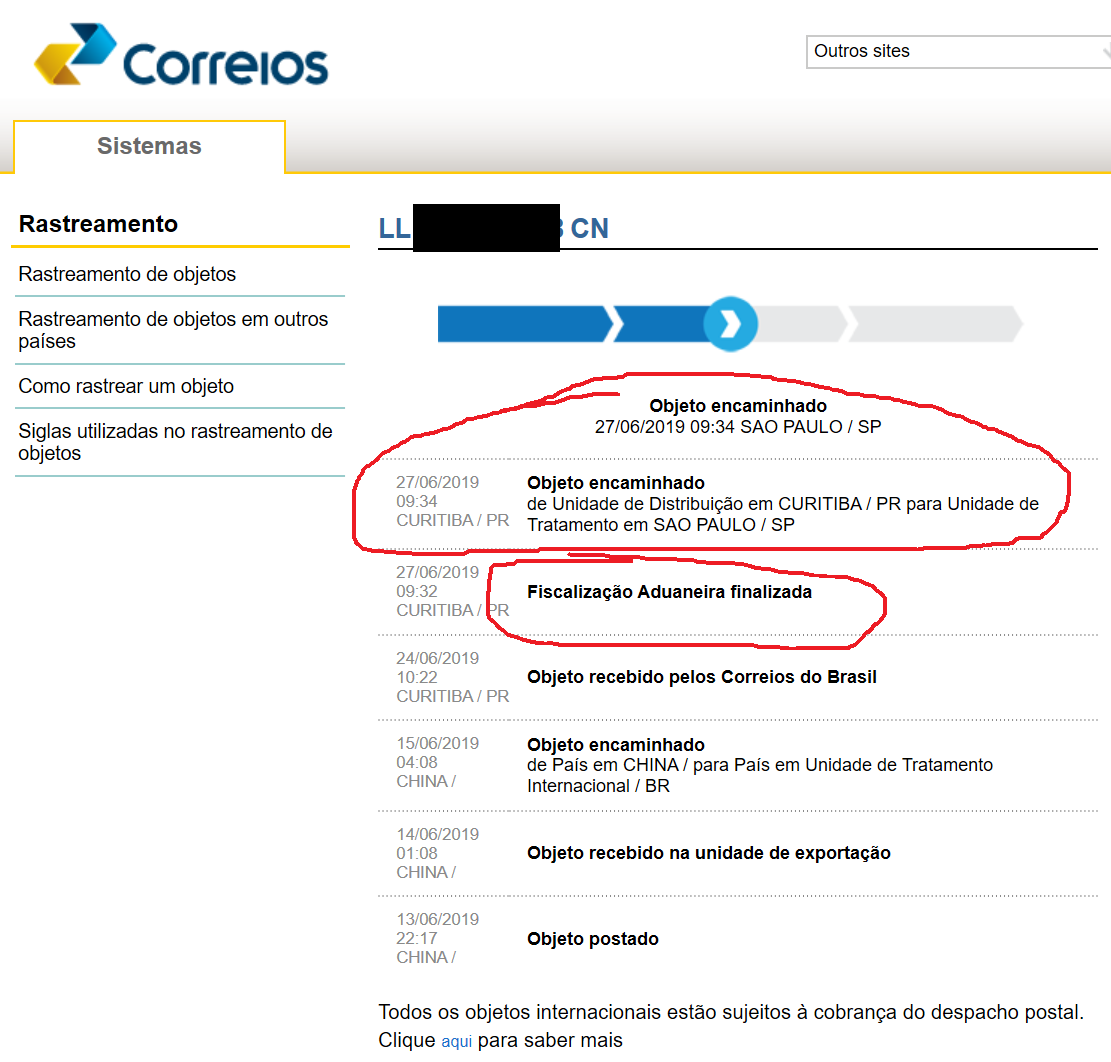Click the centered 'Objeto encaminhado' status heading
This screenshot has height=1062, width=1111.
pos(738,406)
